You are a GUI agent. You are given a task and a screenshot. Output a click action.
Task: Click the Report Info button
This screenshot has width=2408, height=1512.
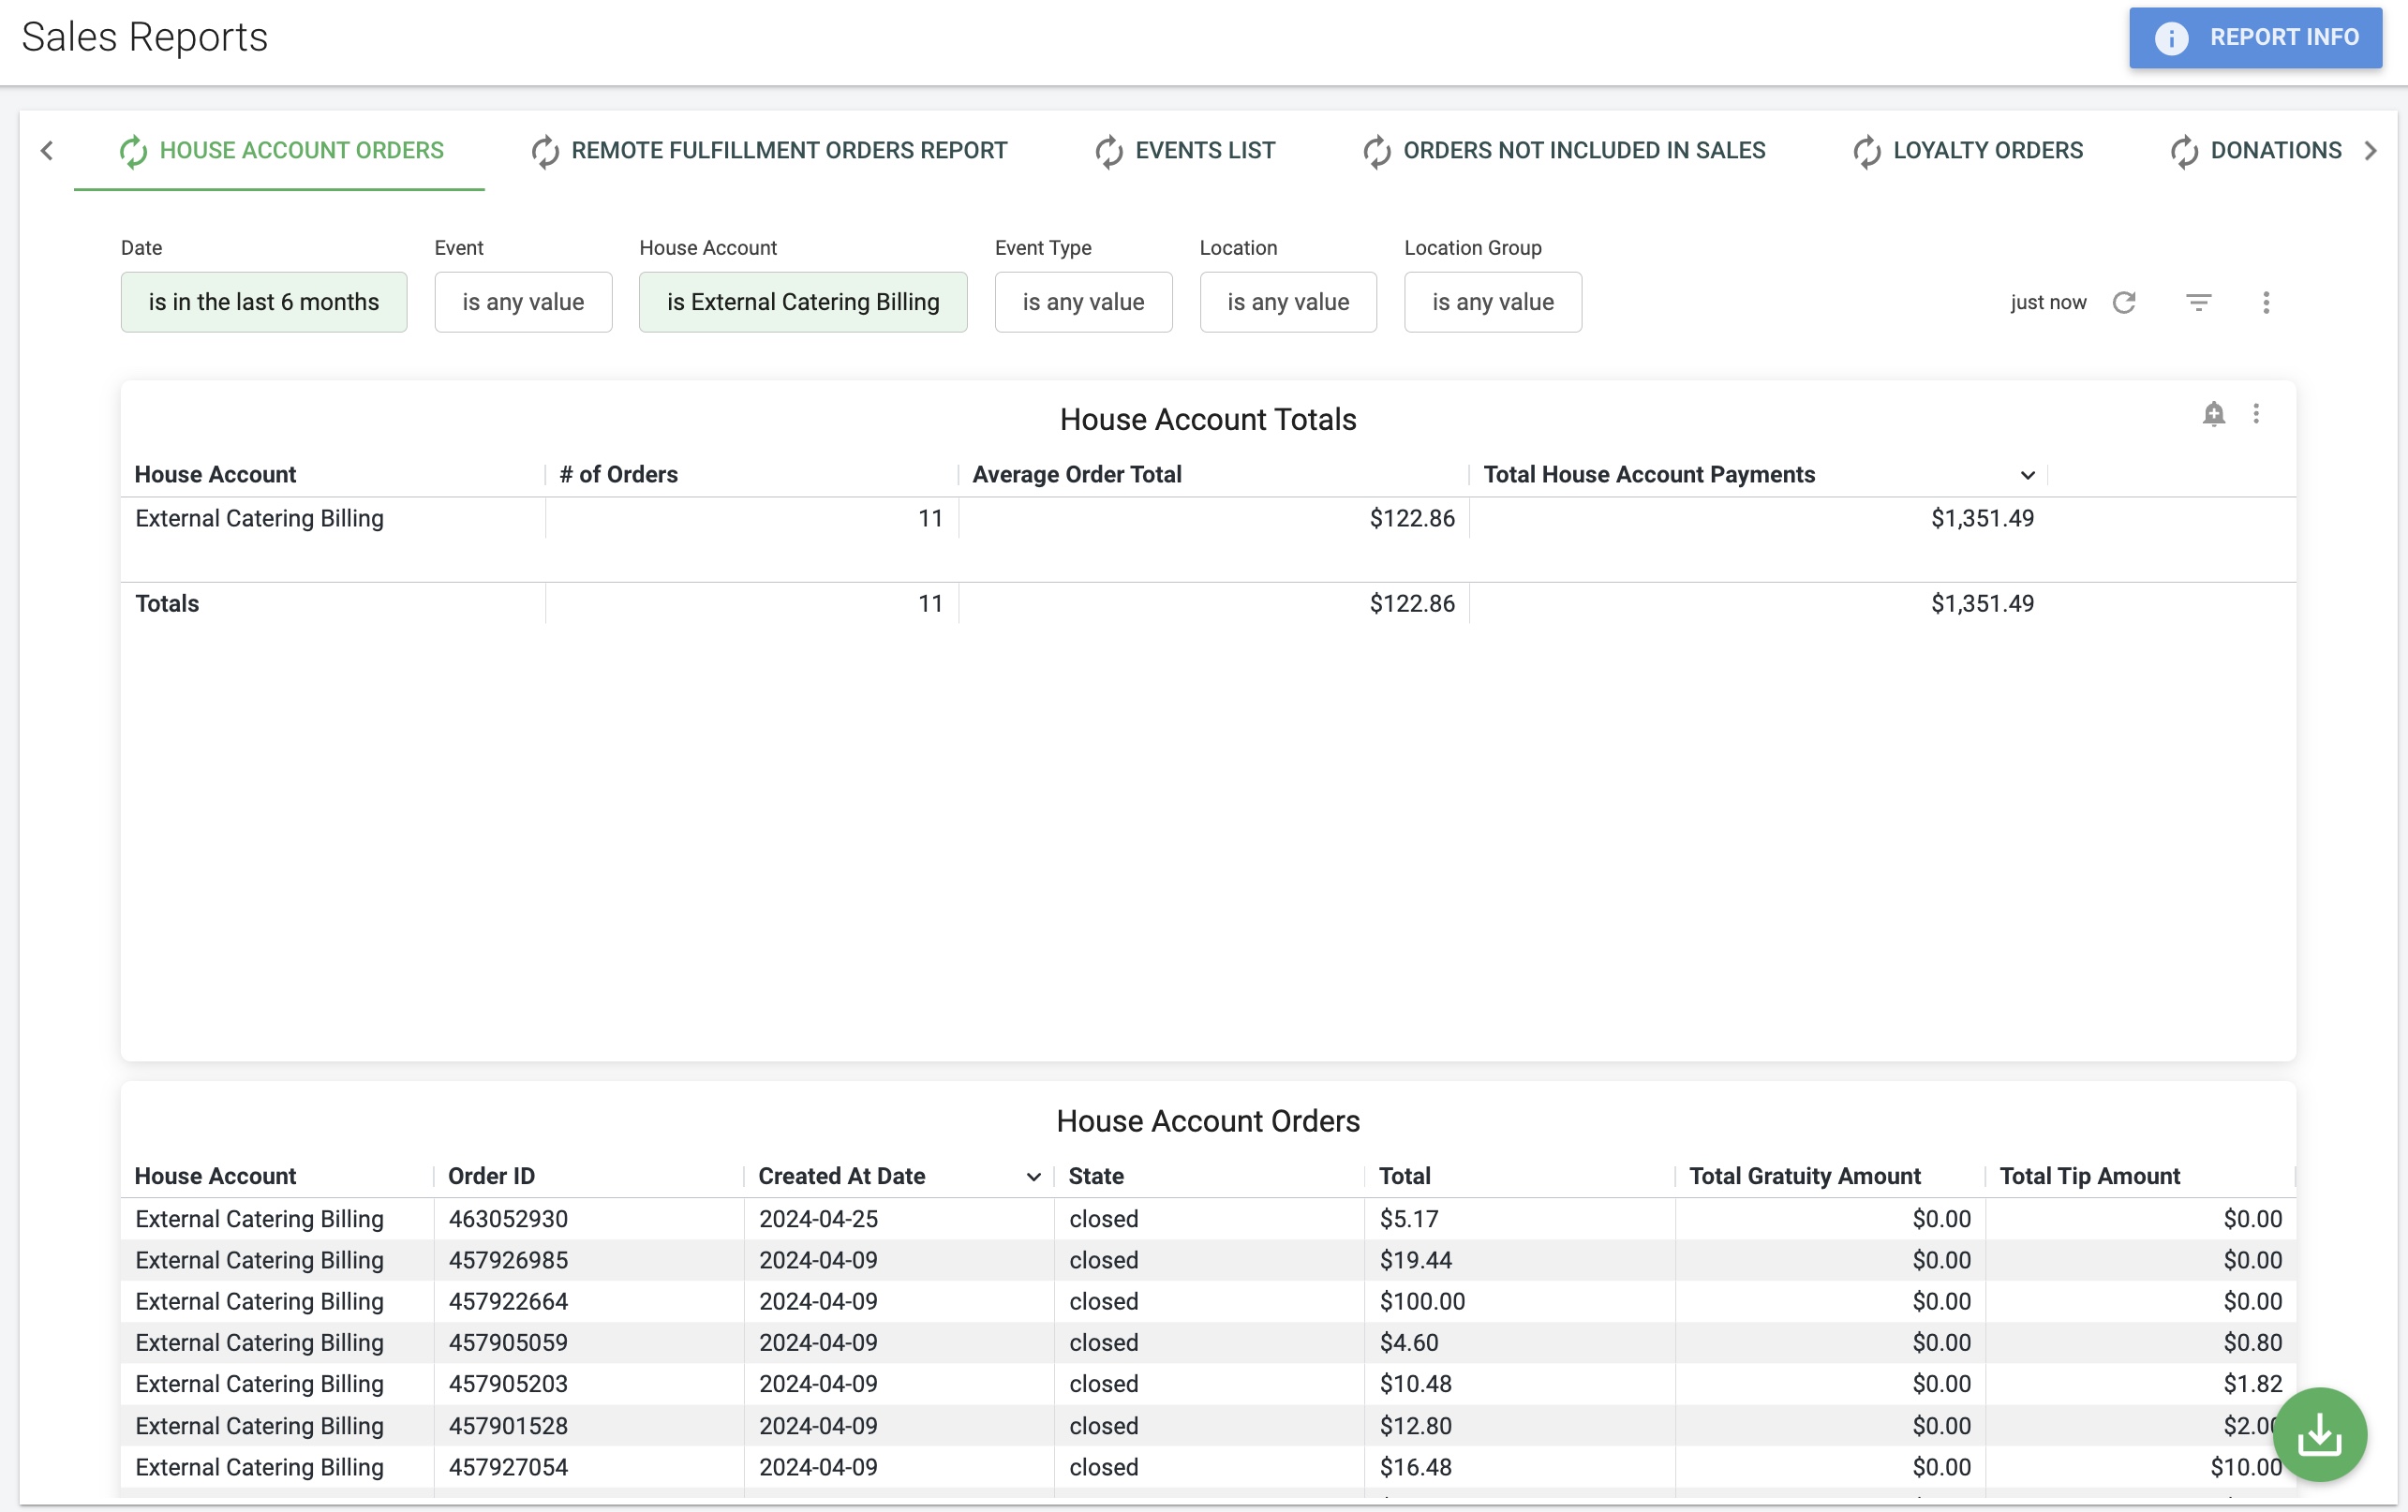point(2255,38)
